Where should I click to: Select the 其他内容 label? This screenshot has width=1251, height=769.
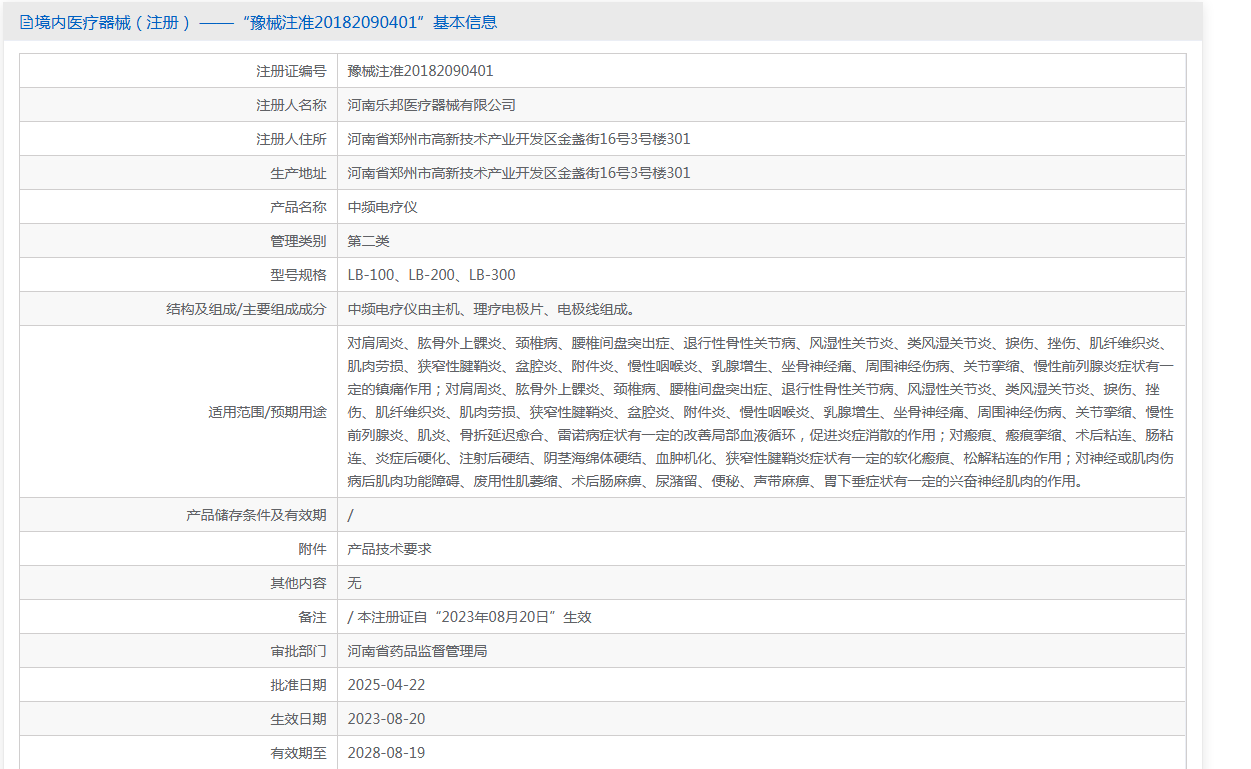coord(298,583)
